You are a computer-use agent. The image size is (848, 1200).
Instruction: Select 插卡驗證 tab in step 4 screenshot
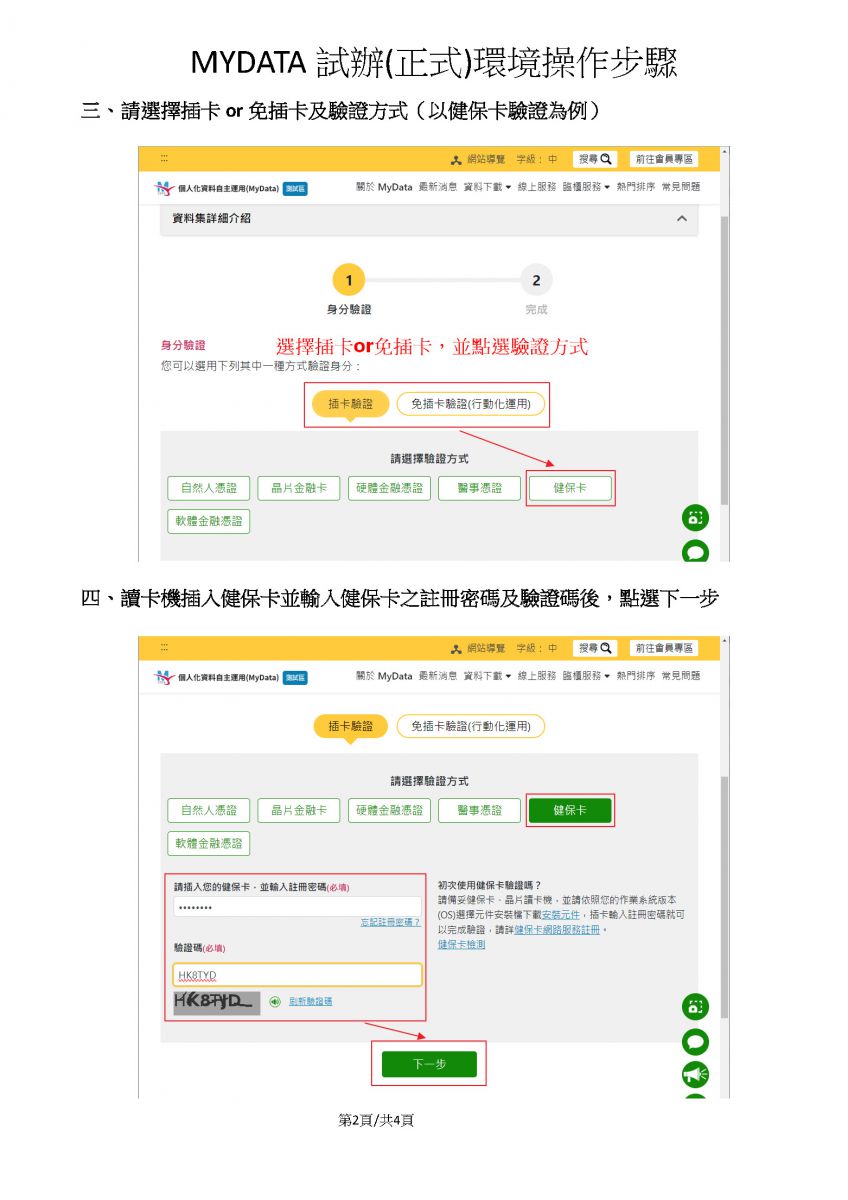[x=350, y=726]
